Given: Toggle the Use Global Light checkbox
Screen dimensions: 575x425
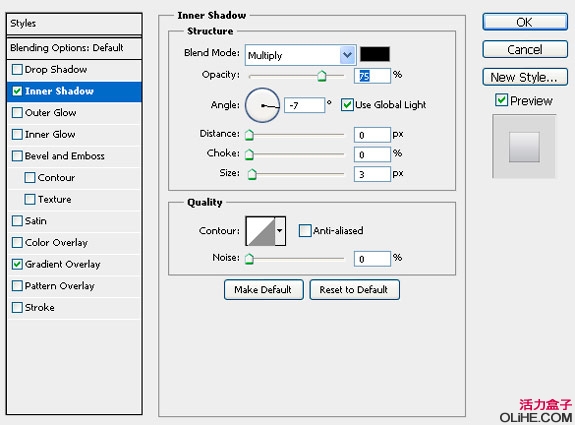Looking at the screenshot, I should [x=347, y=105].
